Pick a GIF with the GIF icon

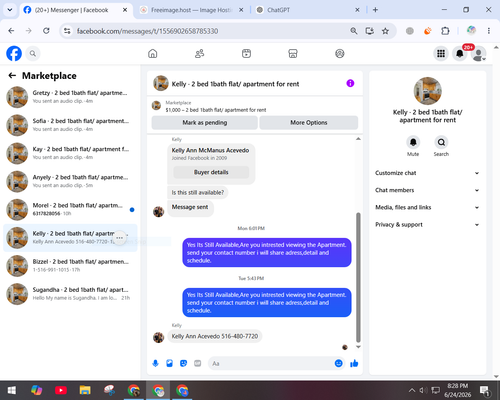tap(198, 363)
